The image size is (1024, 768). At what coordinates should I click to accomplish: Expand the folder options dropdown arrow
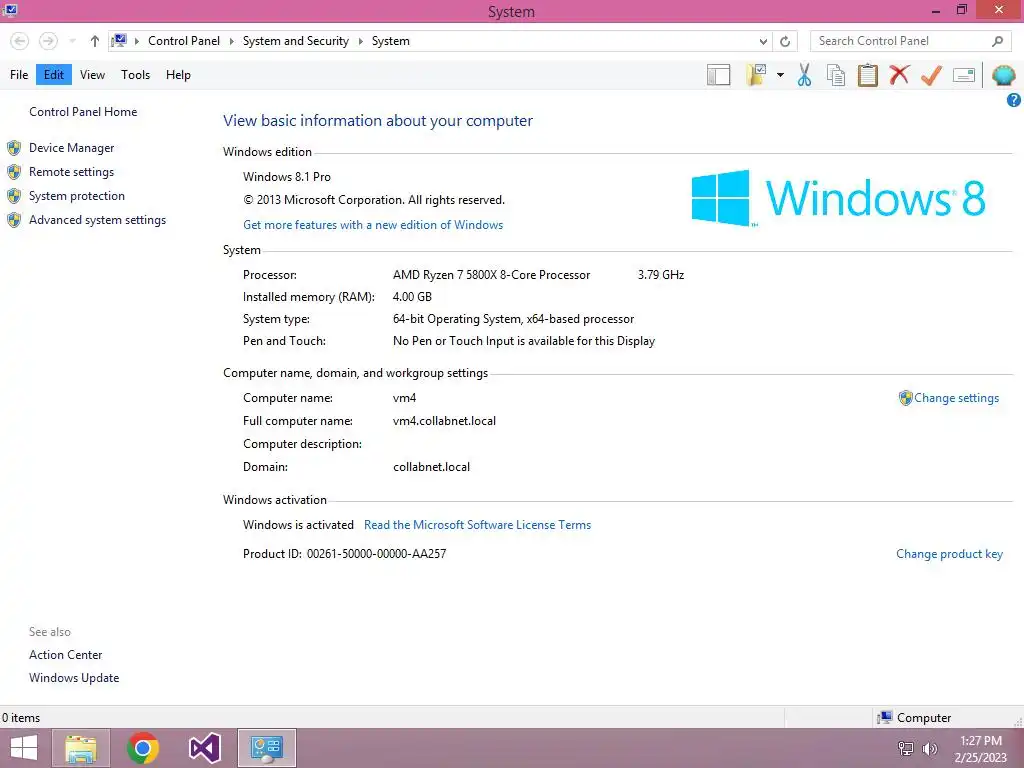click(x=780, y=75)
